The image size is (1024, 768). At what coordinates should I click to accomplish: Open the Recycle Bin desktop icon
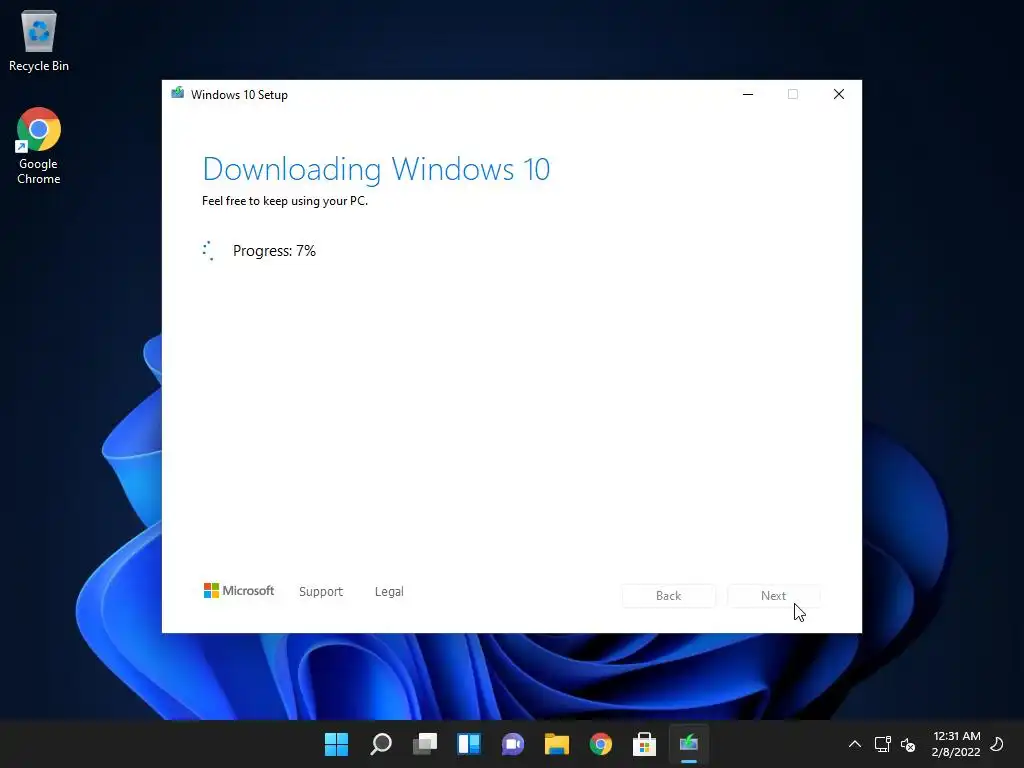point(39,40)
